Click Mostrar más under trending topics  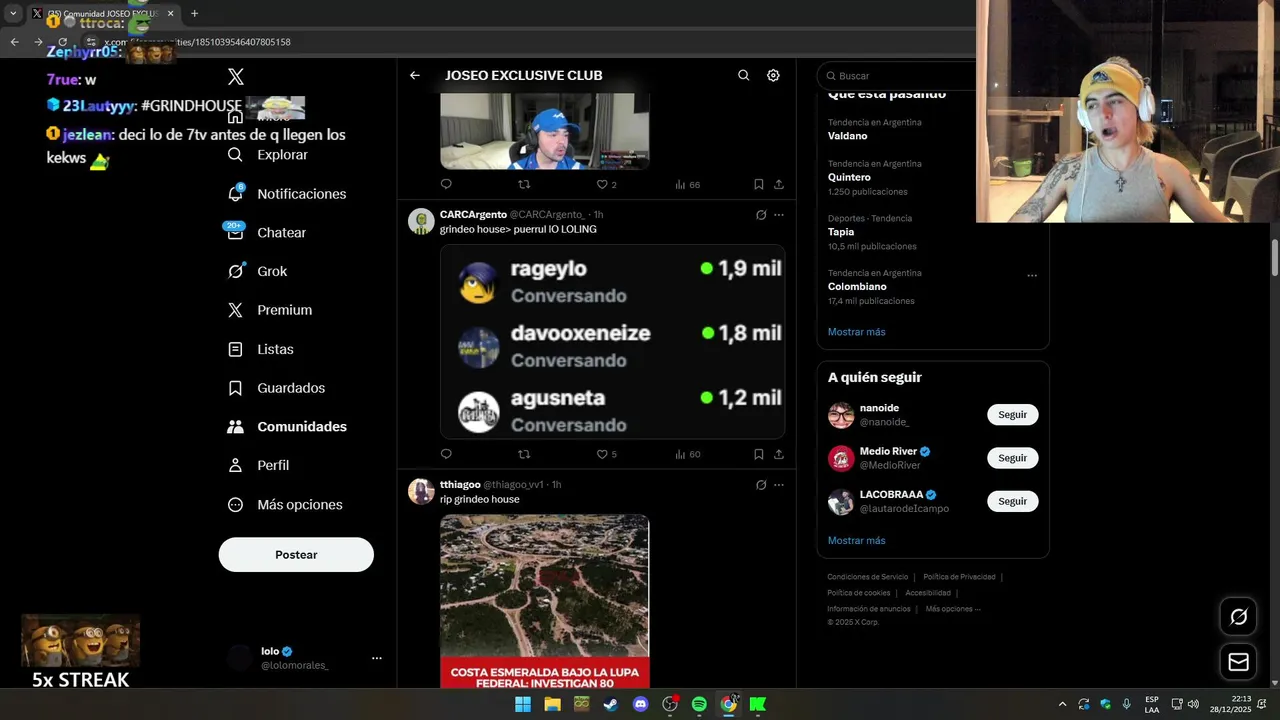856,332
